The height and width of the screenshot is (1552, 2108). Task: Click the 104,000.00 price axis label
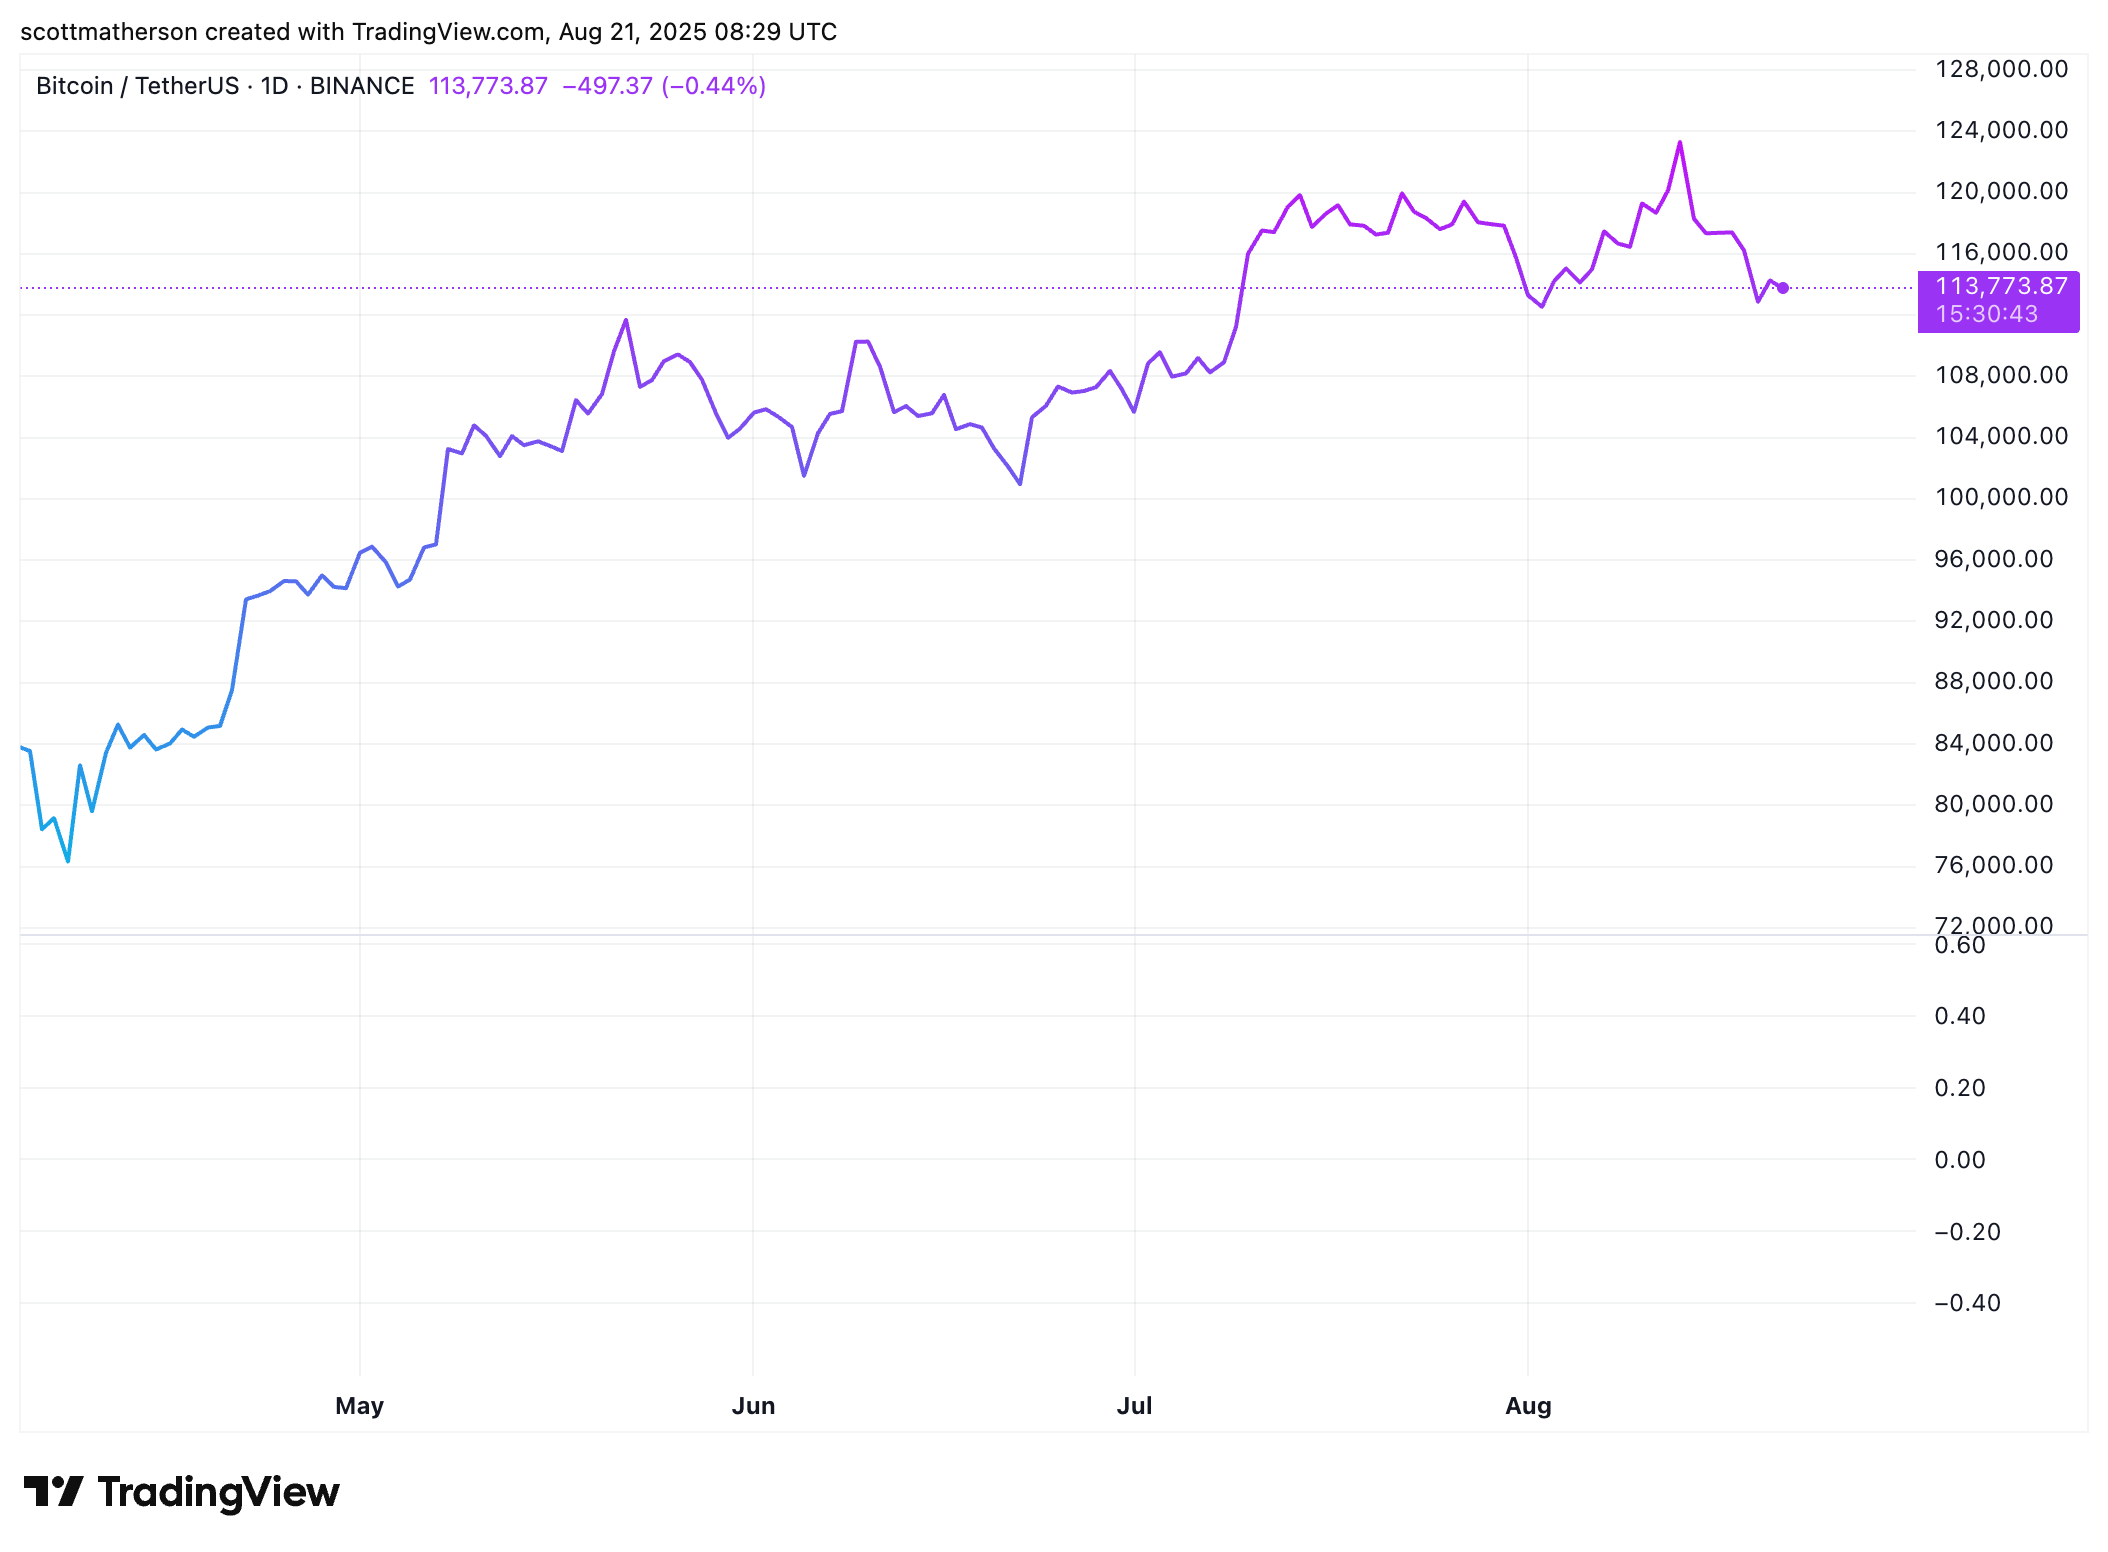pos(2001,436)
